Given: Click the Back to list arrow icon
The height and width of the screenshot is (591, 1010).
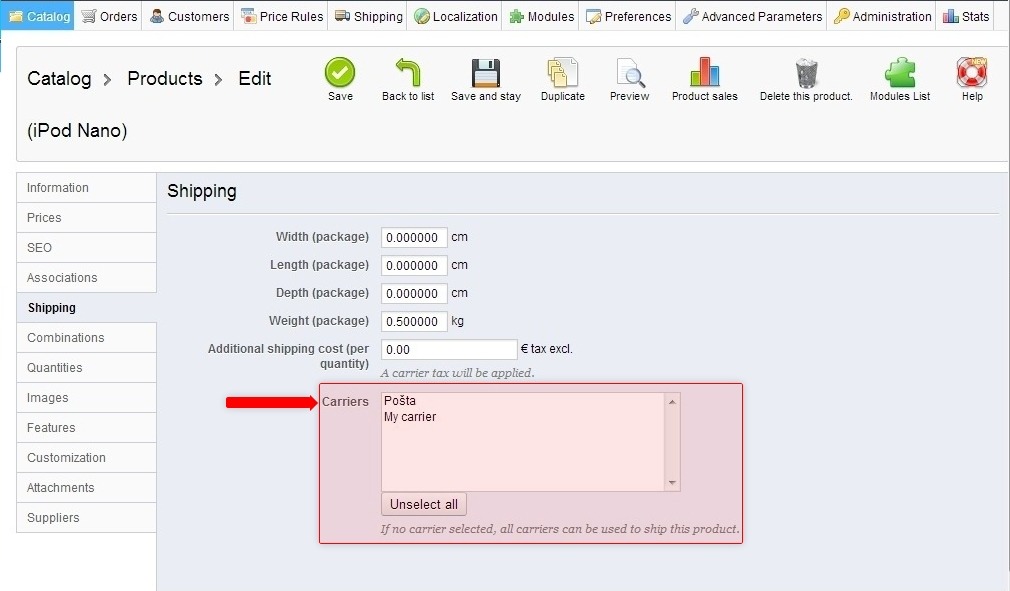Looking at the screenshot, I should (x=408, y=72).
